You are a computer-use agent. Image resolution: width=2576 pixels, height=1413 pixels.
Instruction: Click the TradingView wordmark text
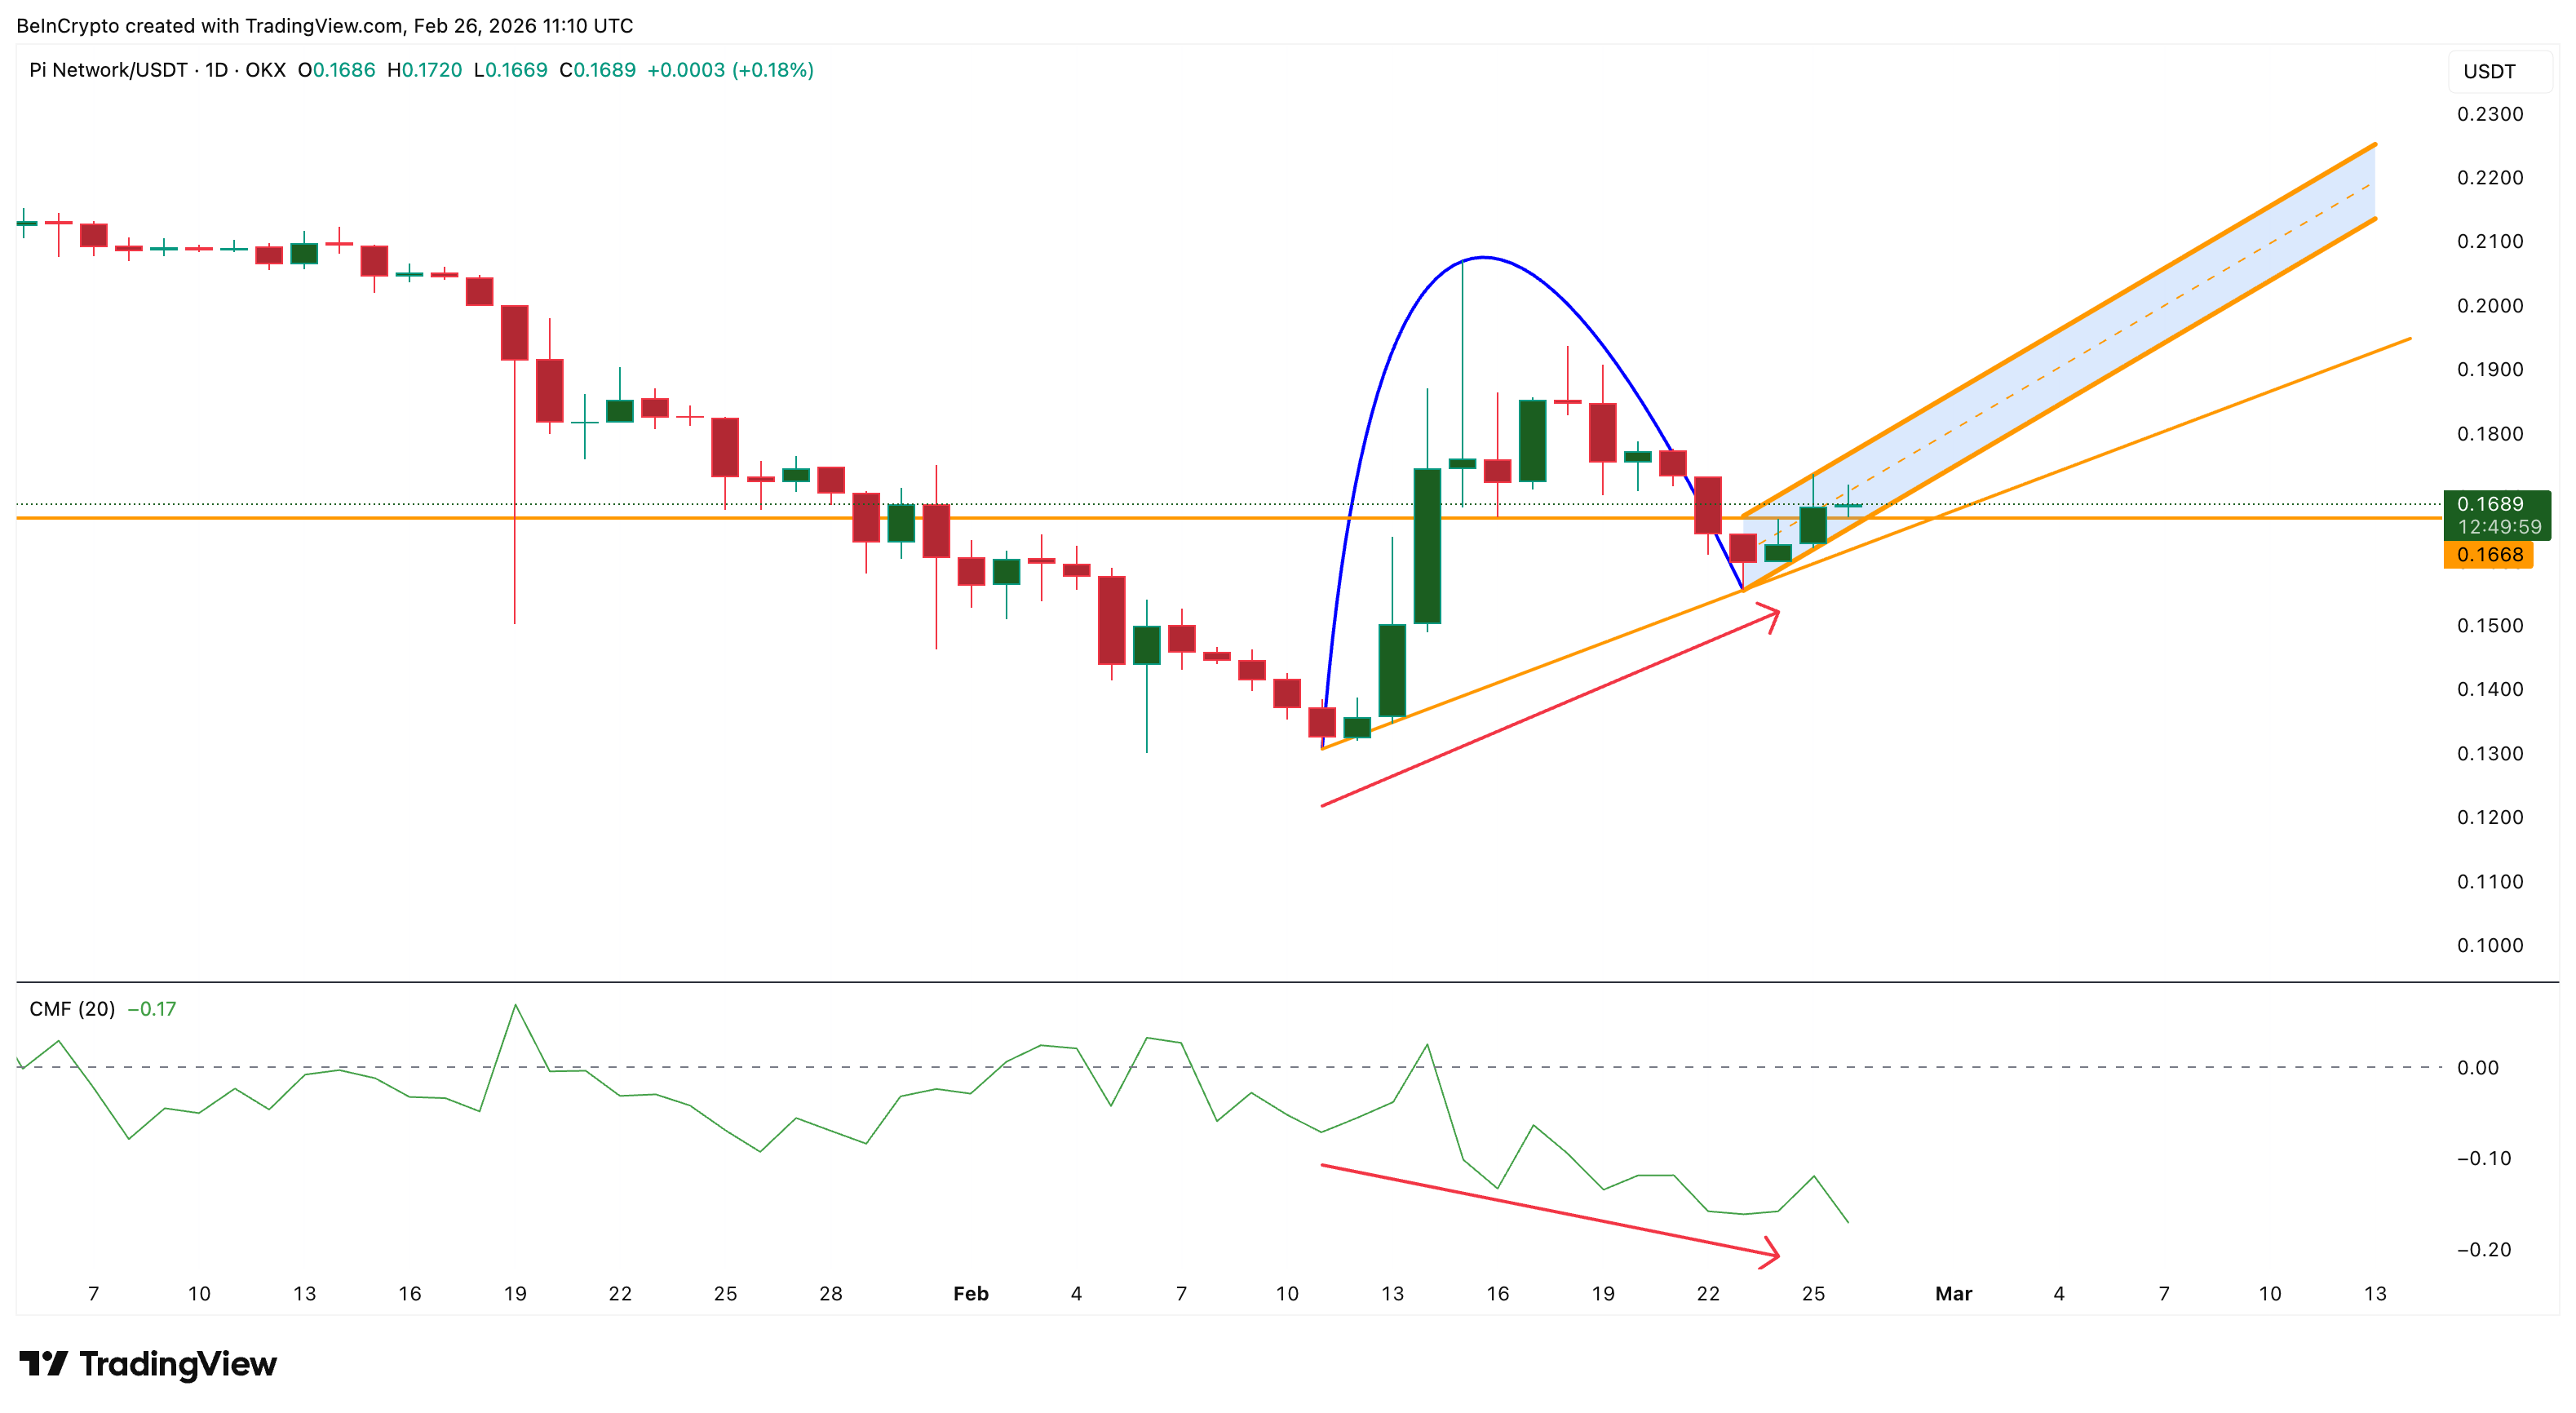pyautogui.click(x=177, y=1364)
